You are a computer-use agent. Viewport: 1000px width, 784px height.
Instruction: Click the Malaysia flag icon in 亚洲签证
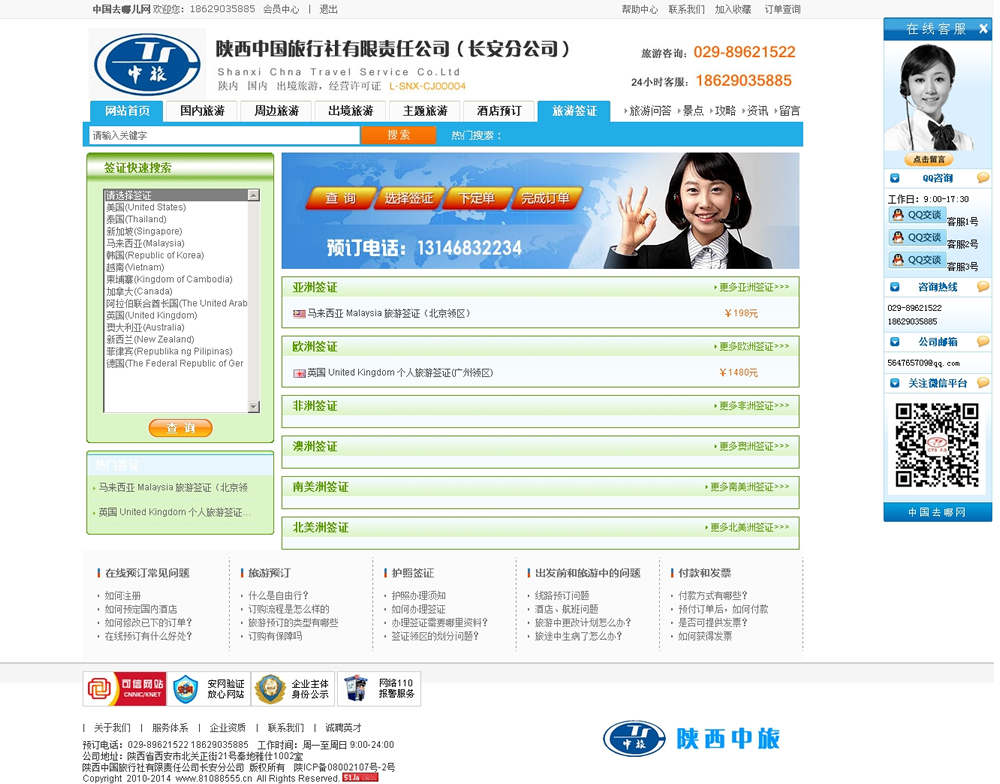[299, 314]
